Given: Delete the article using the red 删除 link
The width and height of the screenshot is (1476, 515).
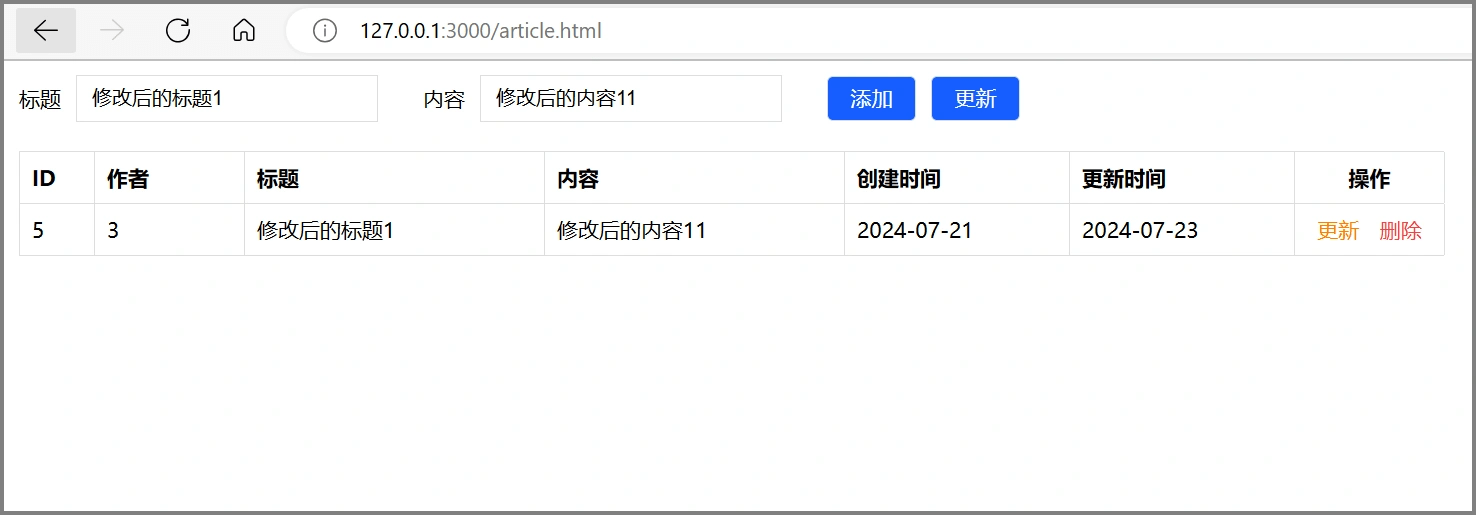Looking at the screenshot, I should pos(1400,231).
